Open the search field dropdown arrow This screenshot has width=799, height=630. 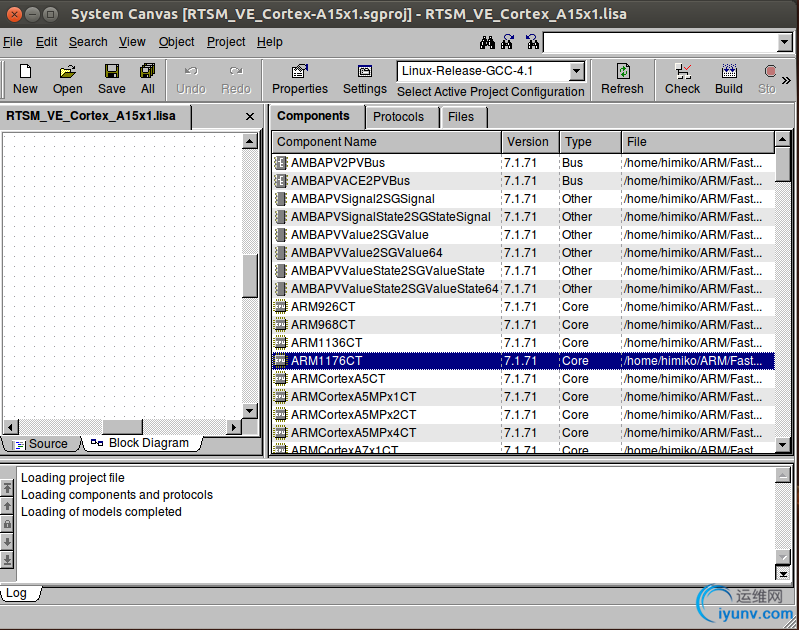(x=784, y=42)
